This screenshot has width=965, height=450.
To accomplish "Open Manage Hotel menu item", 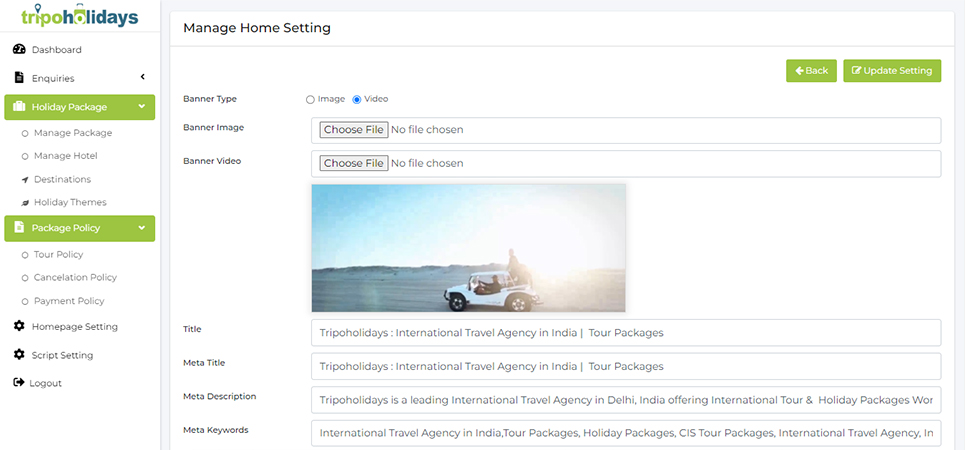I will point(65,156).
